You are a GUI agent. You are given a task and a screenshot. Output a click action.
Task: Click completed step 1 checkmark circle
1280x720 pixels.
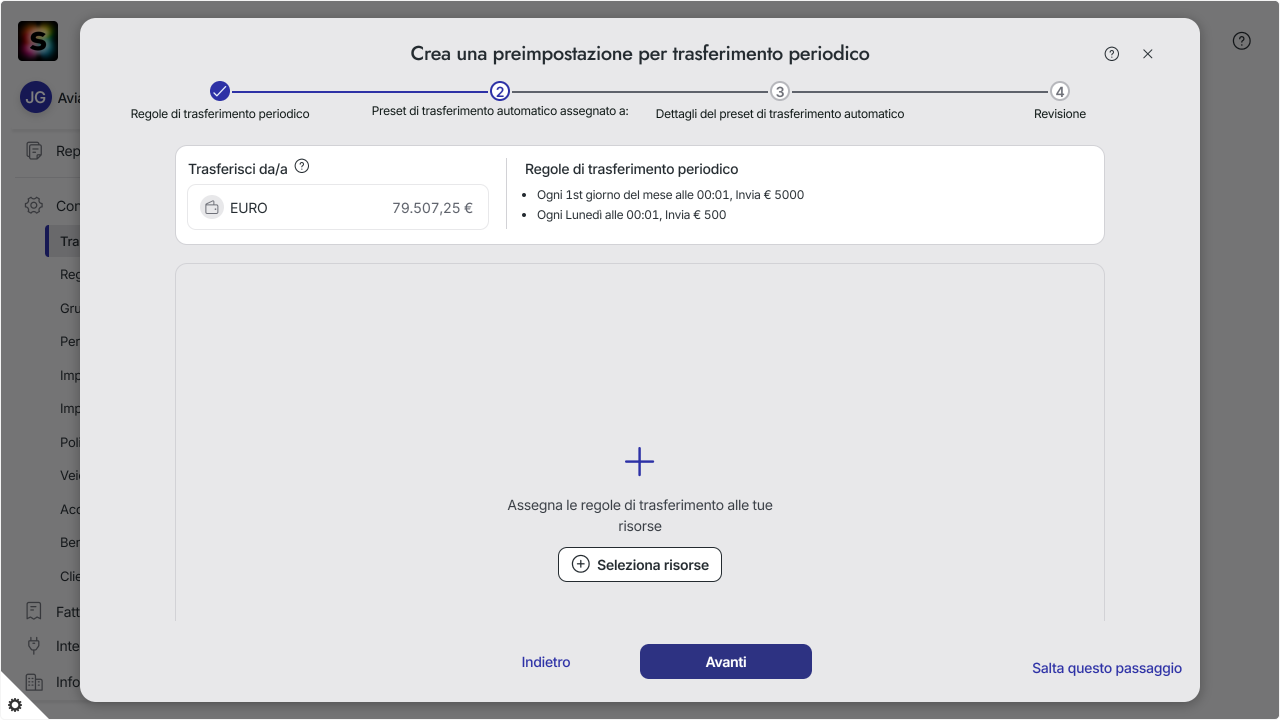220,91
